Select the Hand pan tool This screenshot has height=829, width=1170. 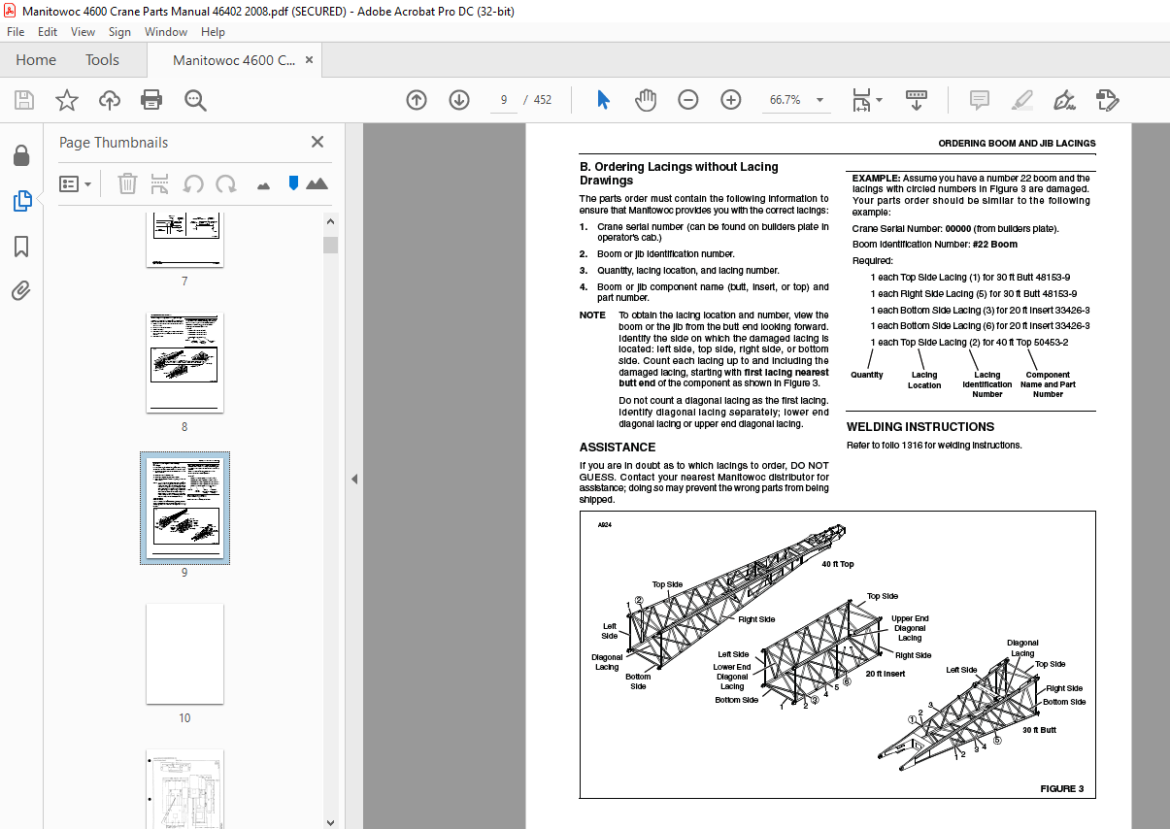[x=645, y=100]
